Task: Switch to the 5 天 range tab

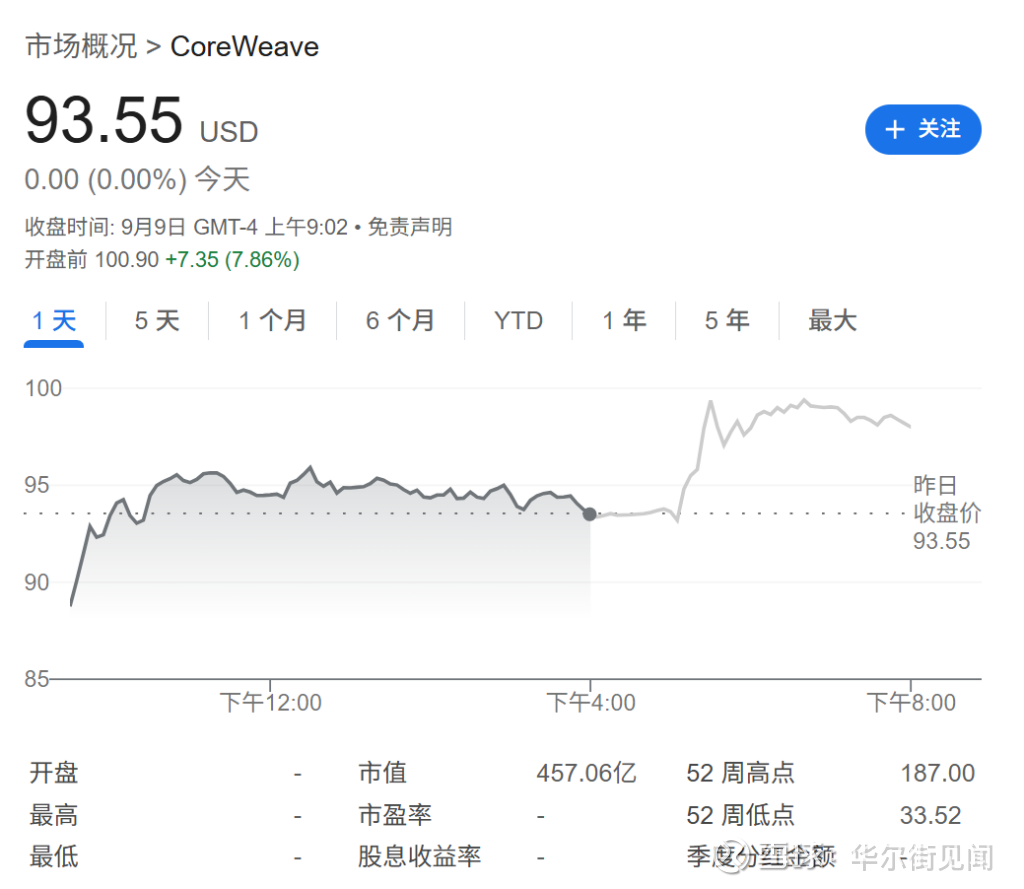Action: pyautogui.click(x=157, y=321)
